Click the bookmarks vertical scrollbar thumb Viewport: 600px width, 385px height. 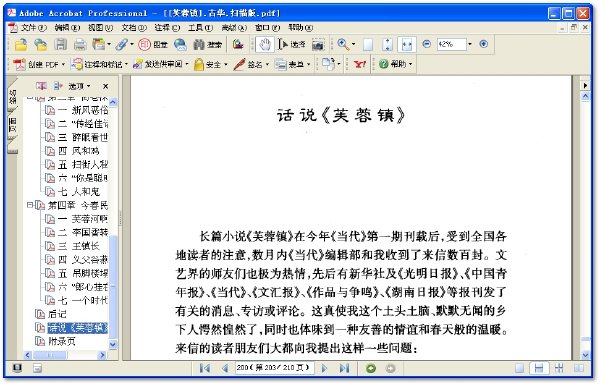(113, 286)
